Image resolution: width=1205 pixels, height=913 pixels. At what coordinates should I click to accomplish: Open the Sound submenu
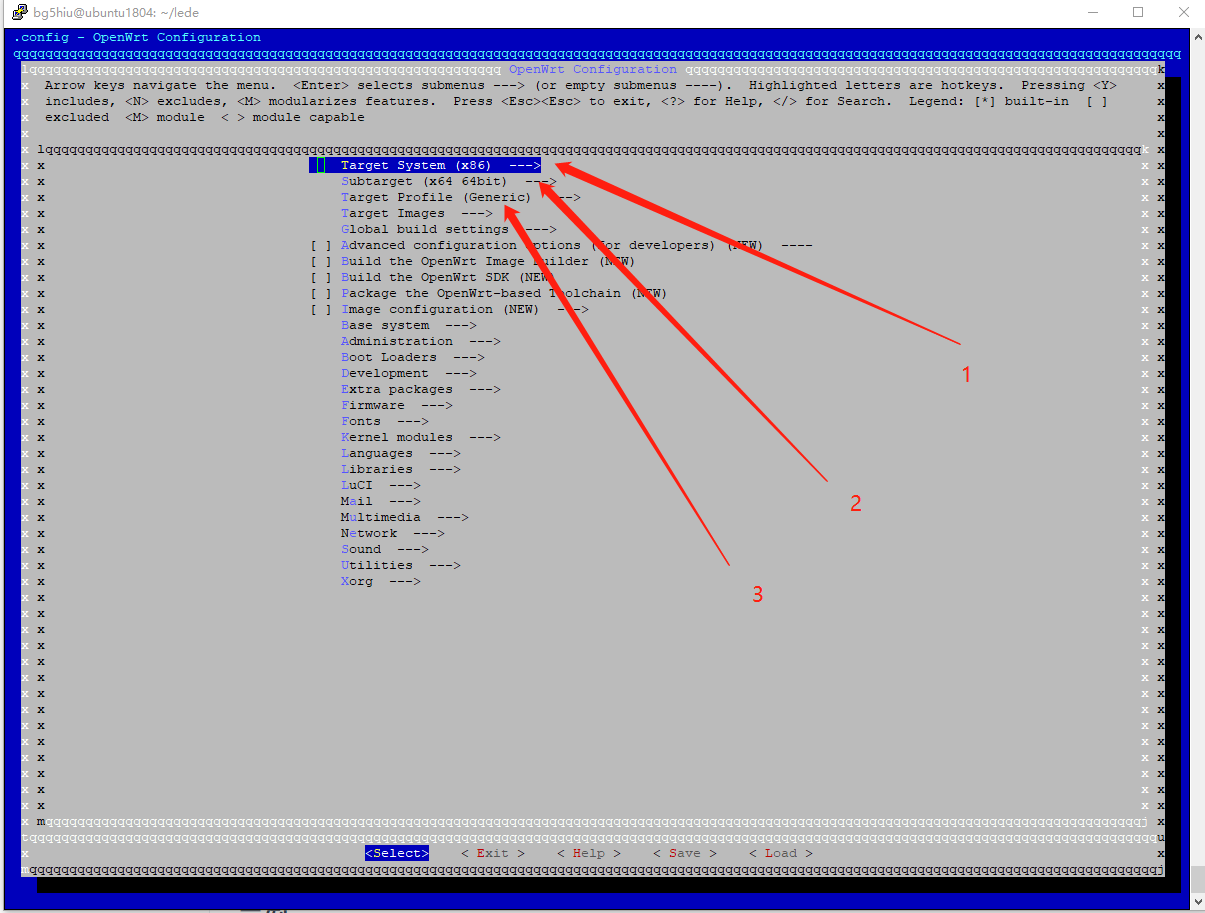click(385, 550)
